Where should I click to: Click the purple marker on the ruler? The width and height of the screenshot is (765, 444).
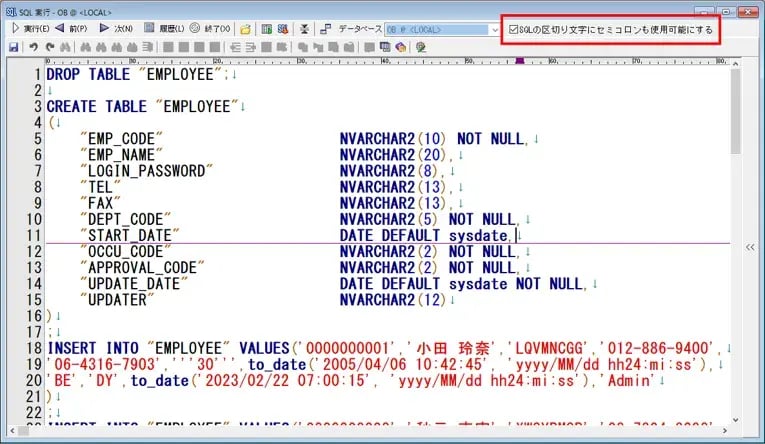518,61
